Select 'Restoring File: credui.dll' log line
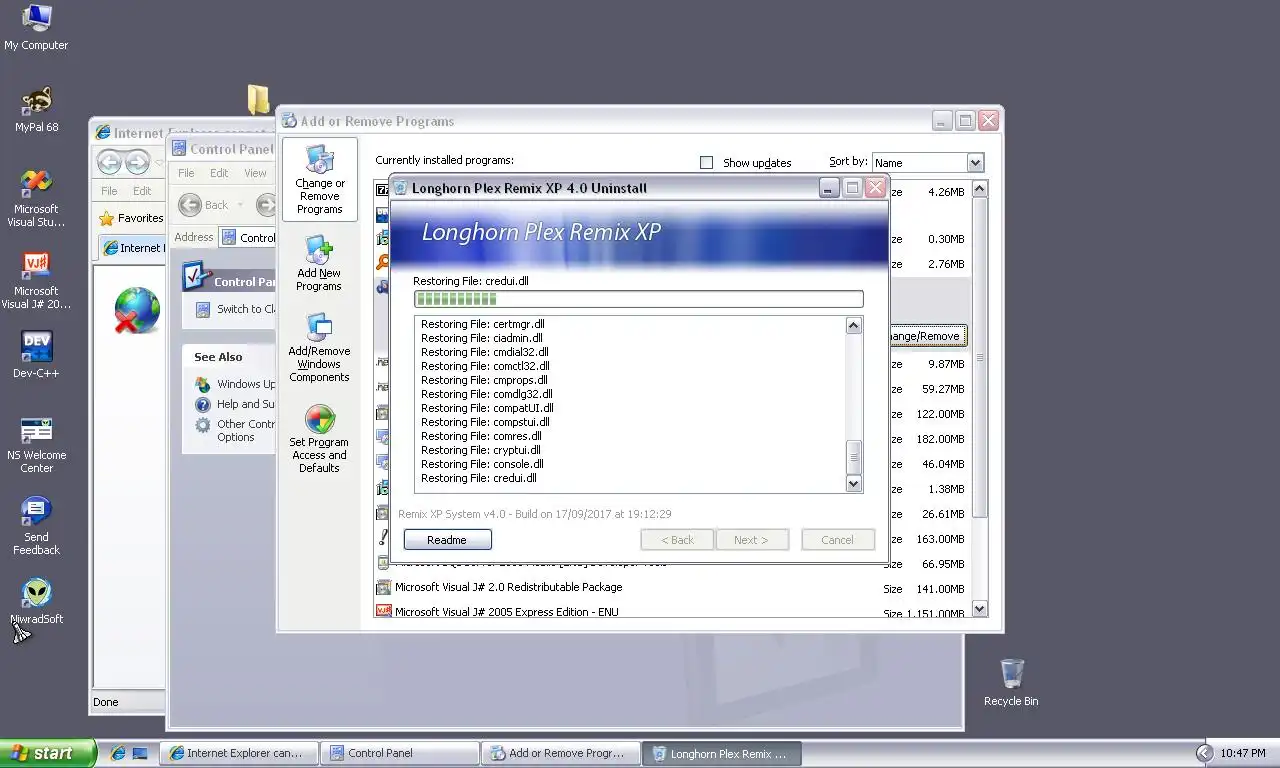This screenshot has height=768, width=1280. 479,478
